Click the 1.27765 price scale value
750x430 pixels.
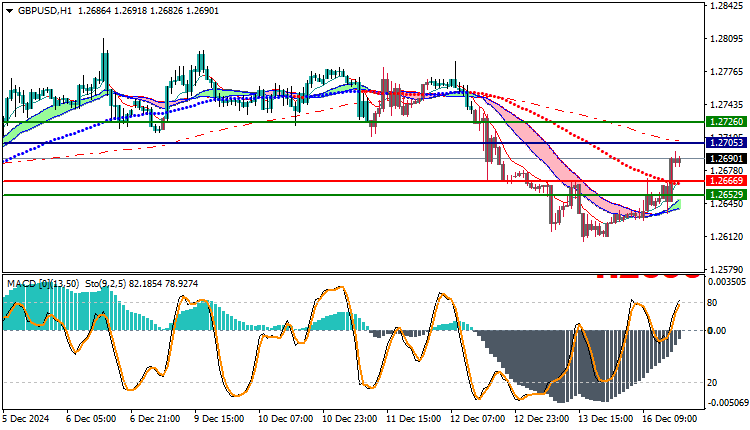pyautogui.click(x=728, y=72)
